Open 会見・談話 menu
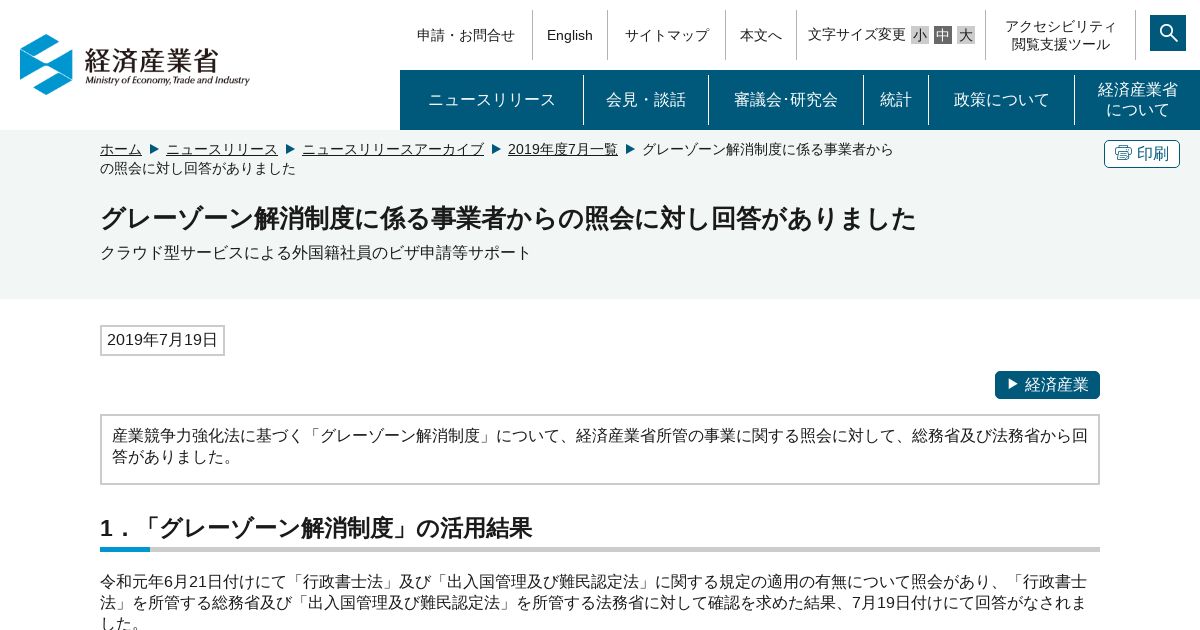The height and width of the screenshot is (630, 1200). pos(646,100)
